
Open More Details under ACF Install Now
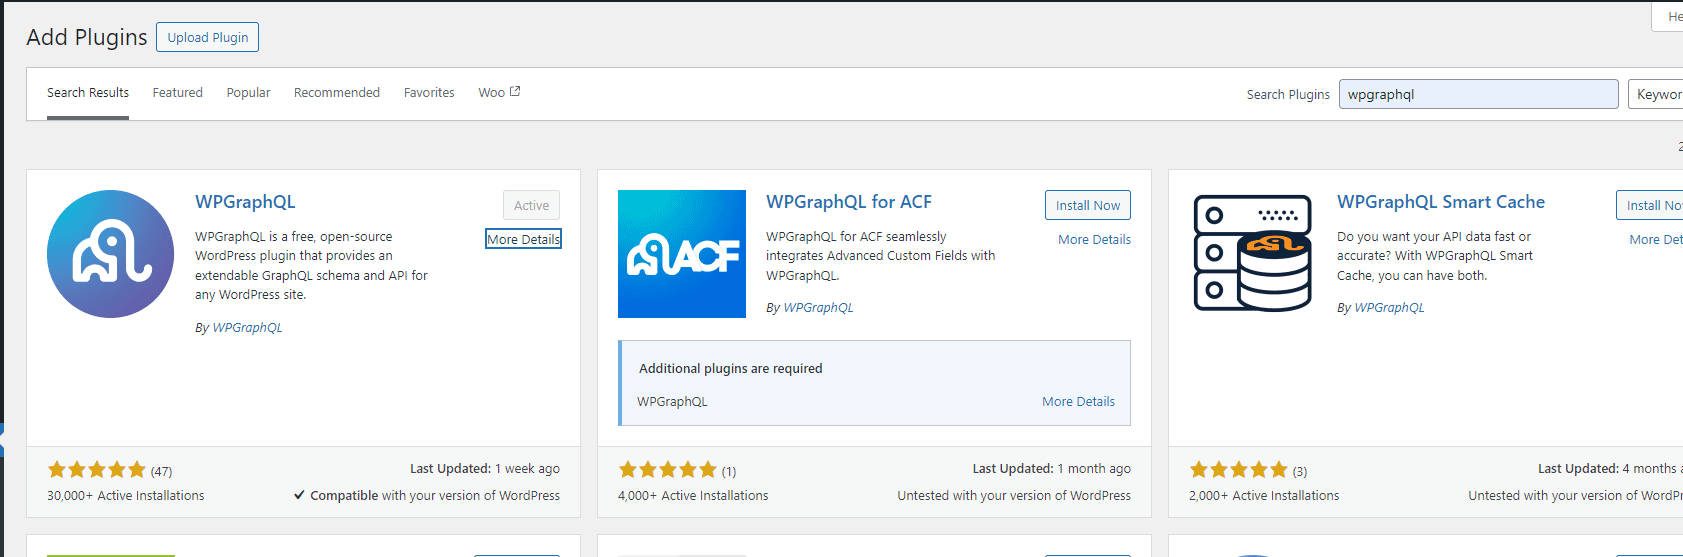click(x=1094, y=239)
